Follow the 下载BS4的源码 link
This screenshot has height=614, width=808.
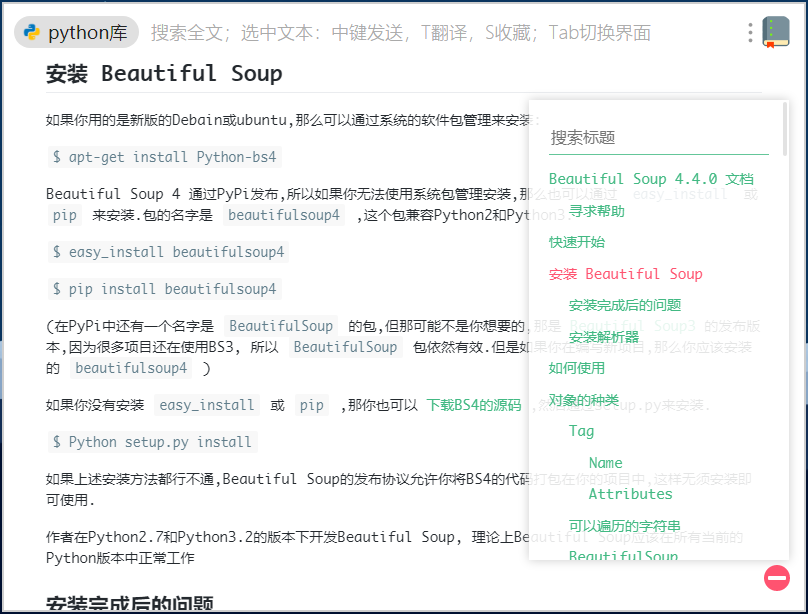click(x=474, y=405)
